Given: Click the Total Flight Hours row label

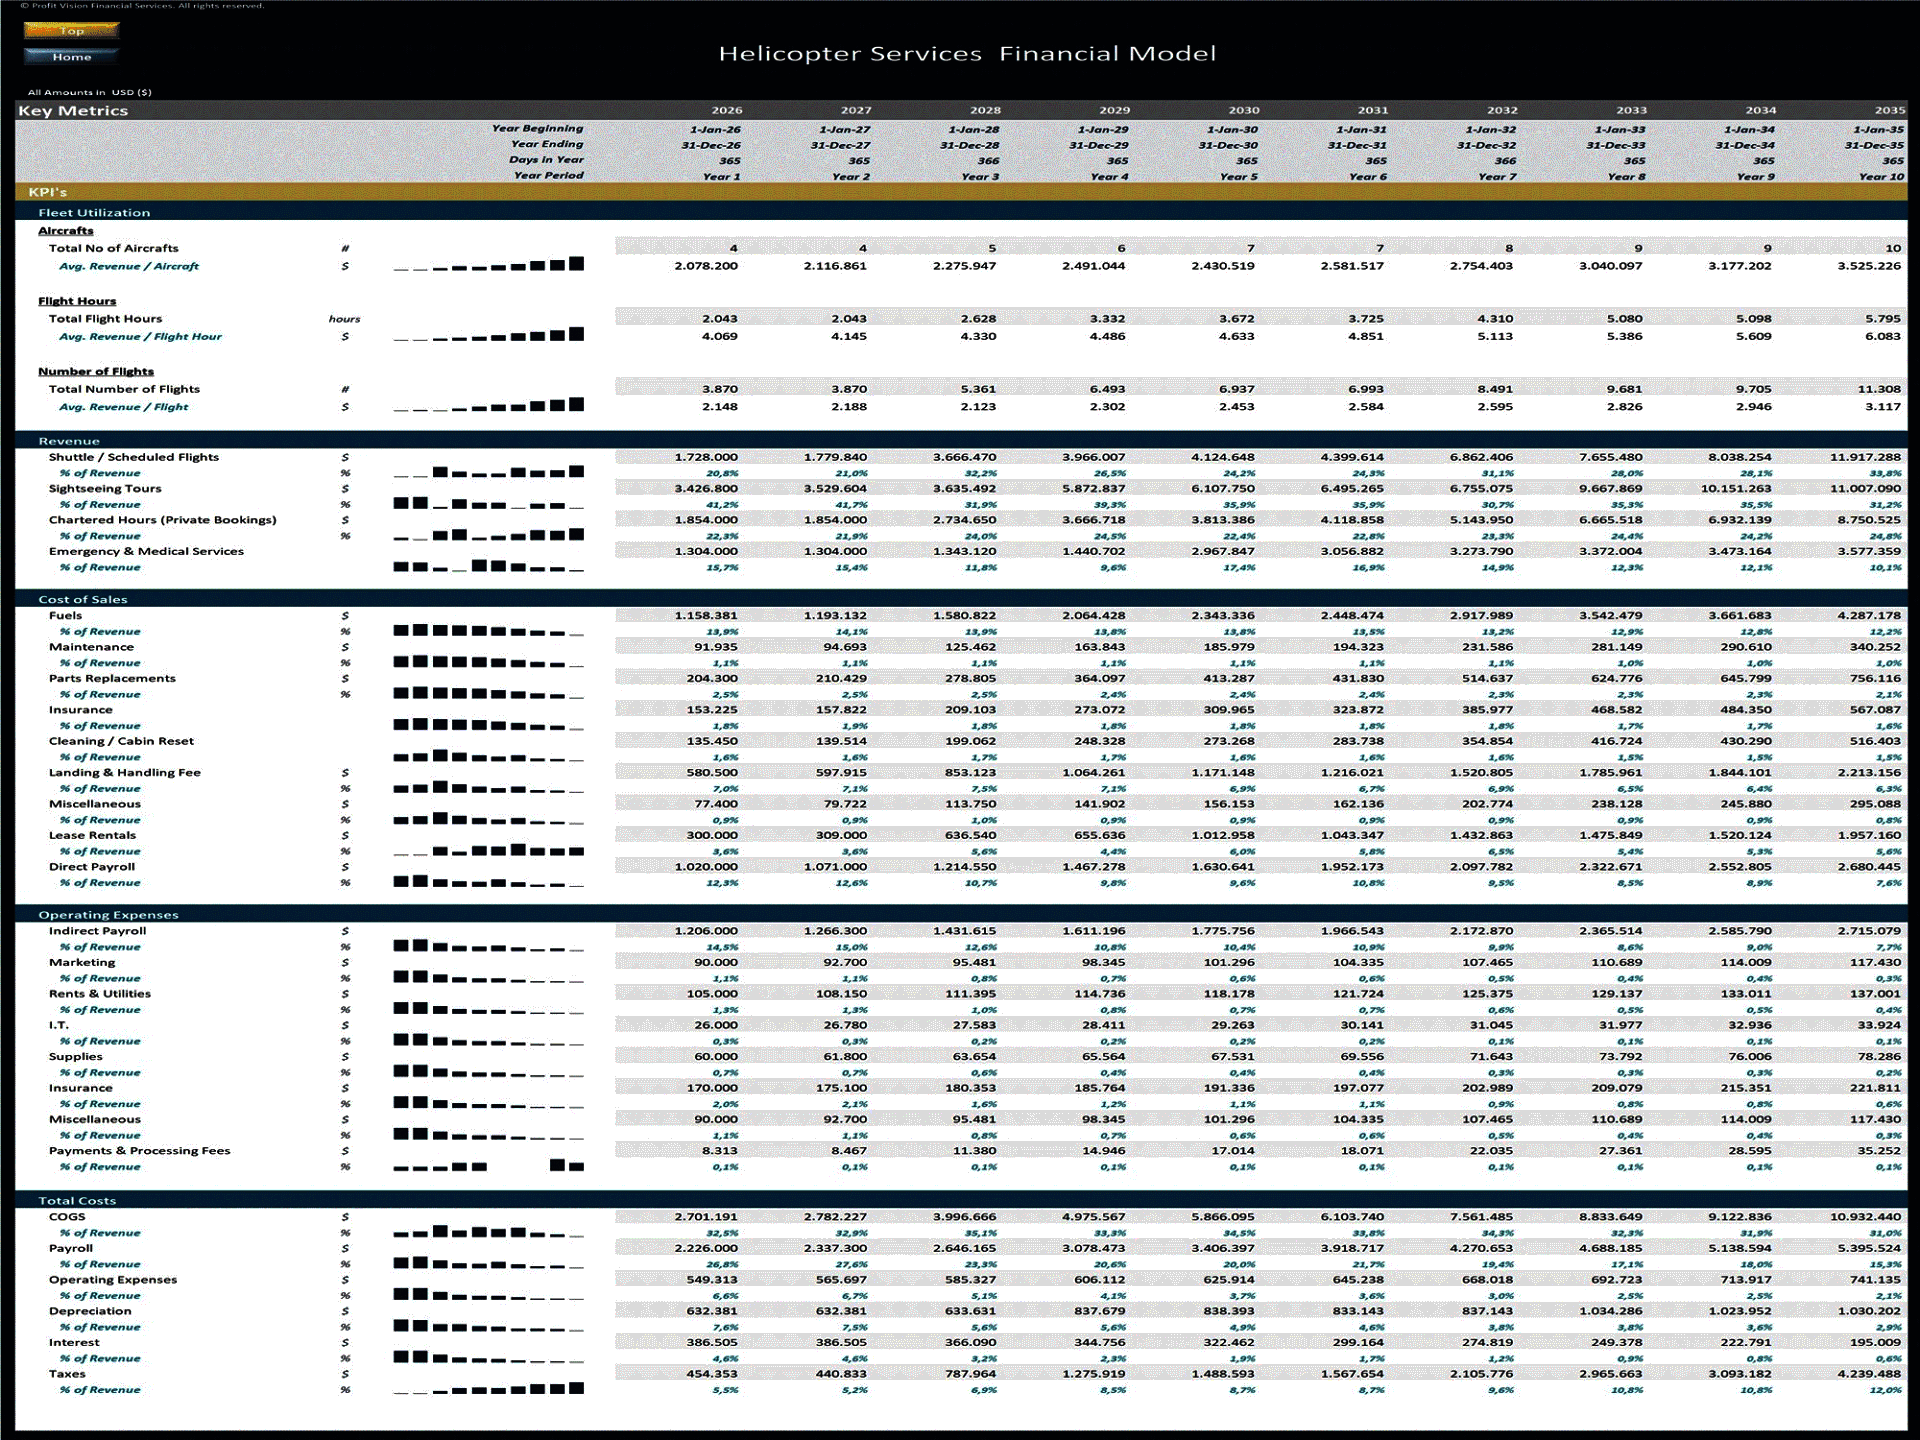Looking at the screenshot, I should coord(105,319).
